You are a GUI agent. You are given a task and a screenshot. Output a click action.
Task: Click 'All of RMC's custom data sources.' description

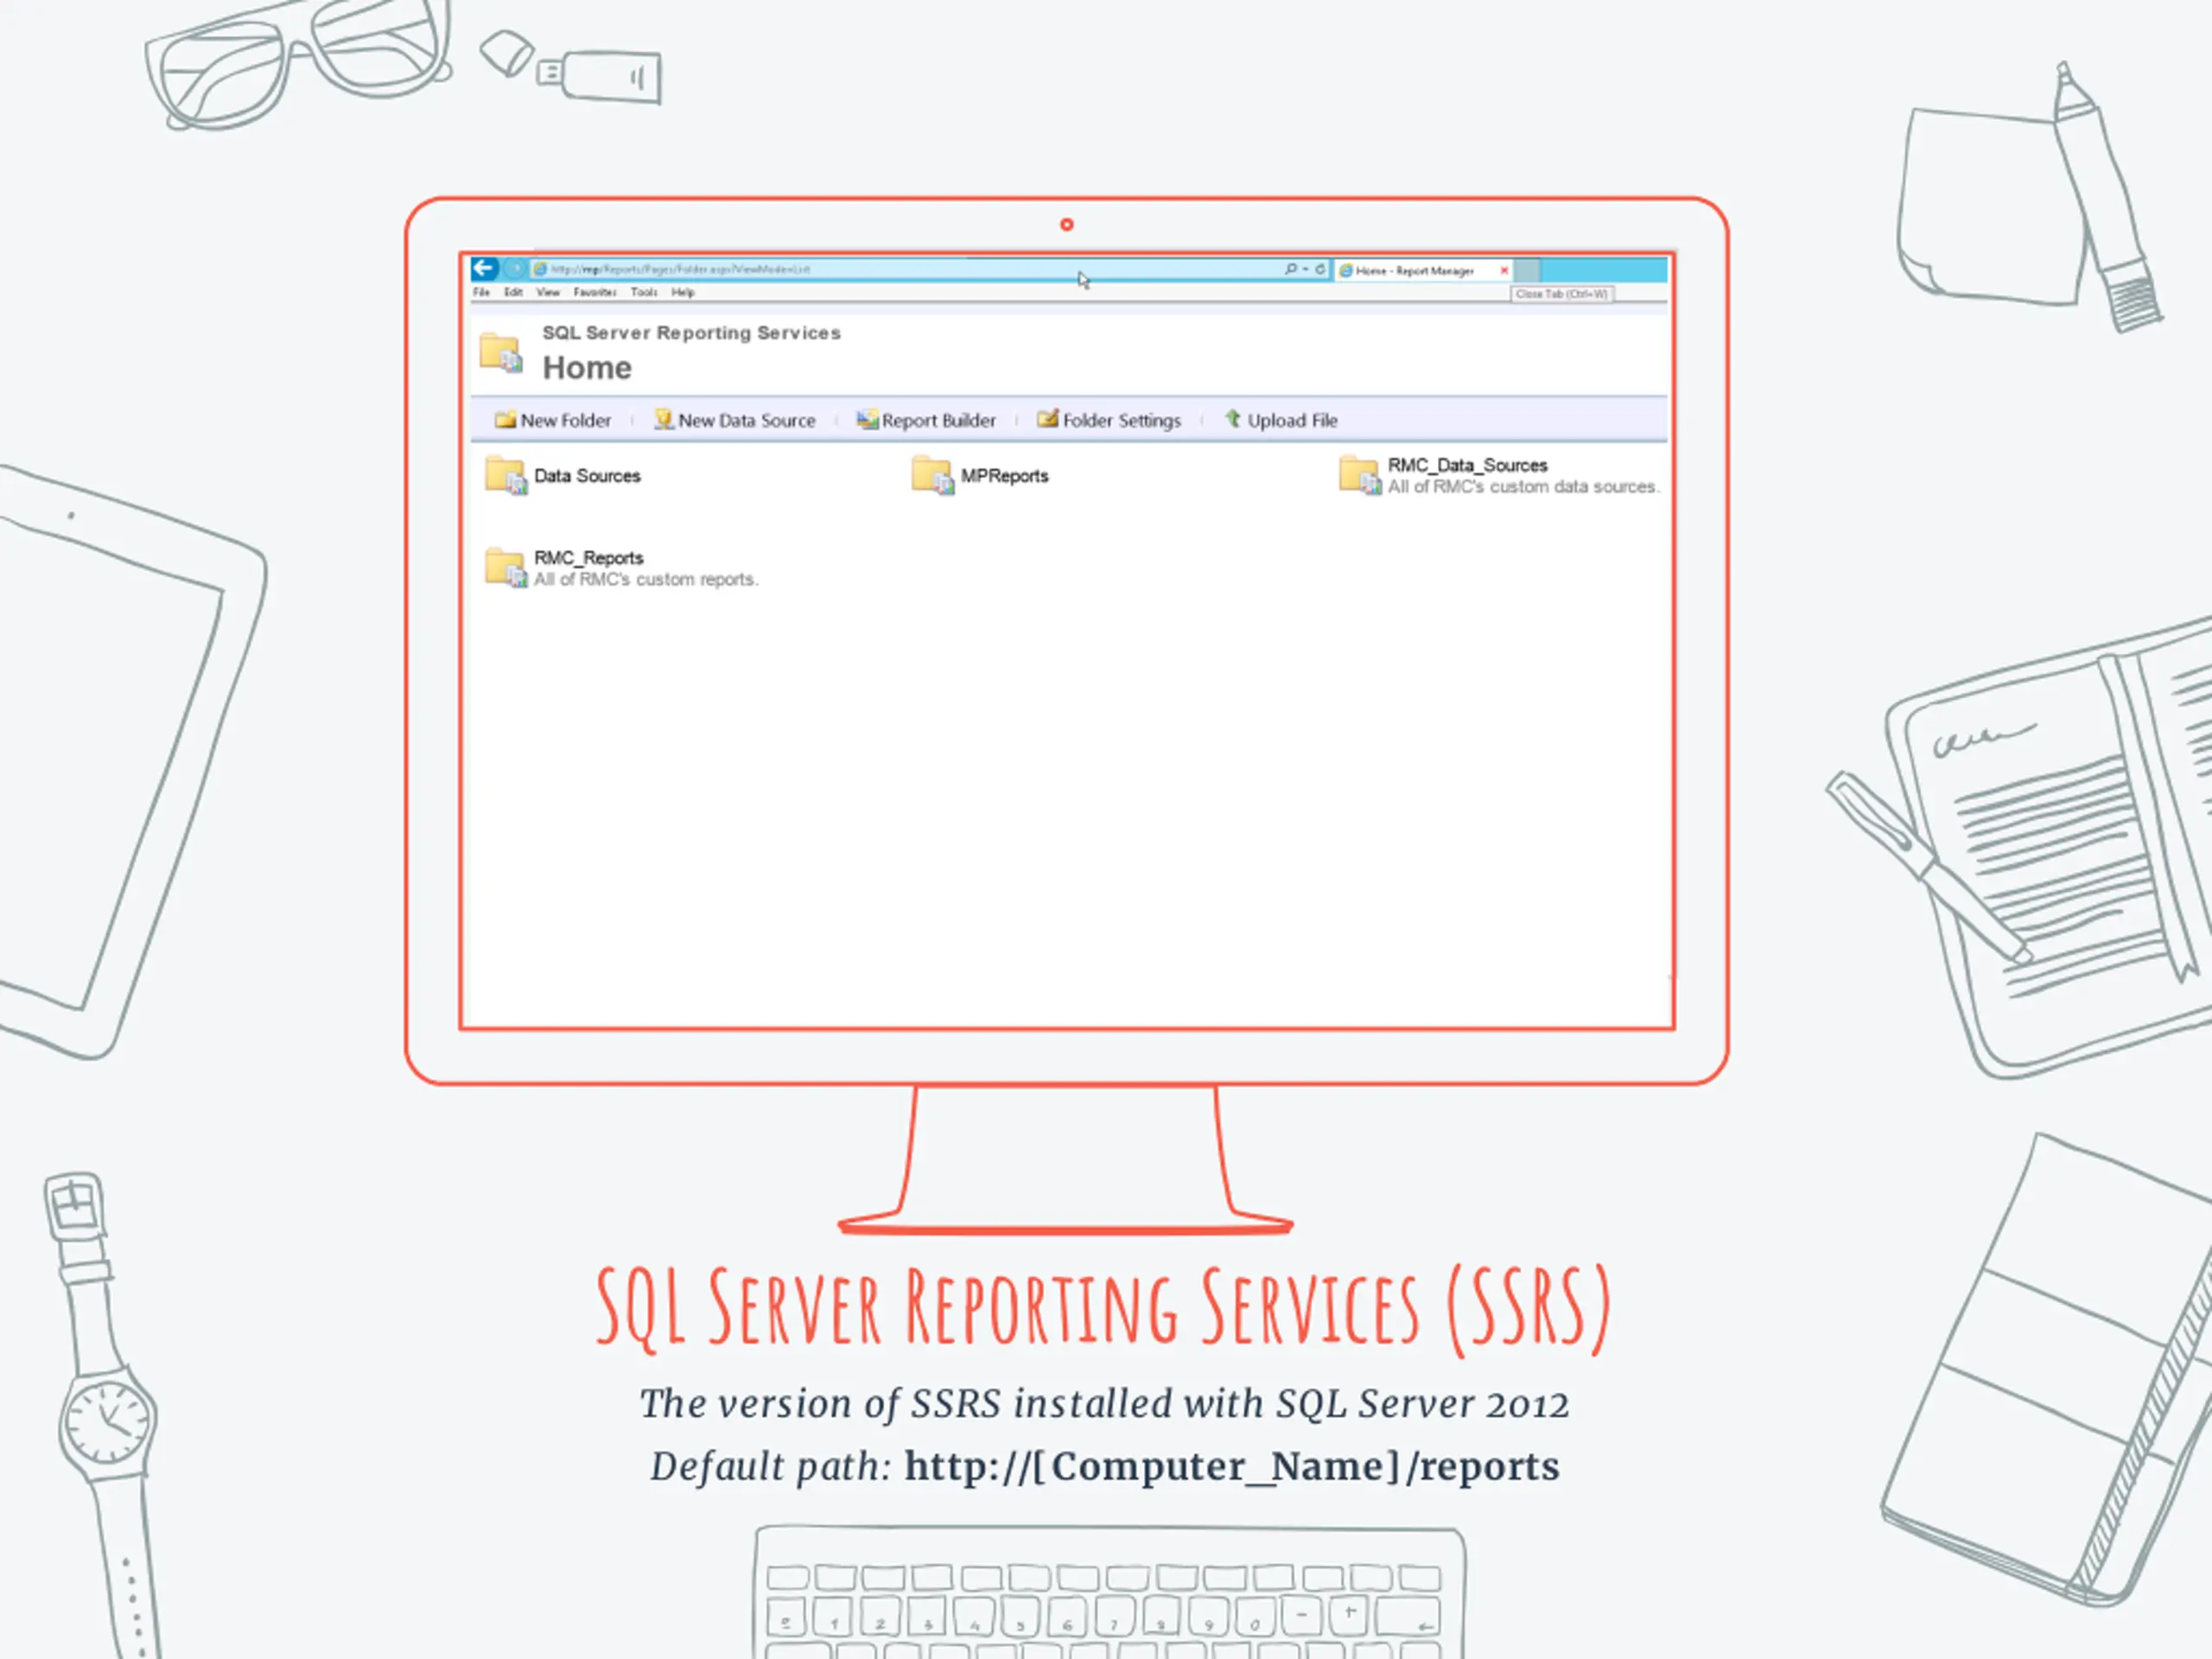(1523, 487)
